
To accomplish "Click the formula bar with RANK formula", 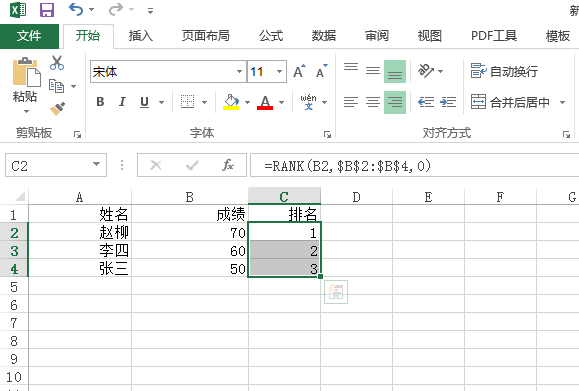I will pyautogui.click(x=414, y=165).
